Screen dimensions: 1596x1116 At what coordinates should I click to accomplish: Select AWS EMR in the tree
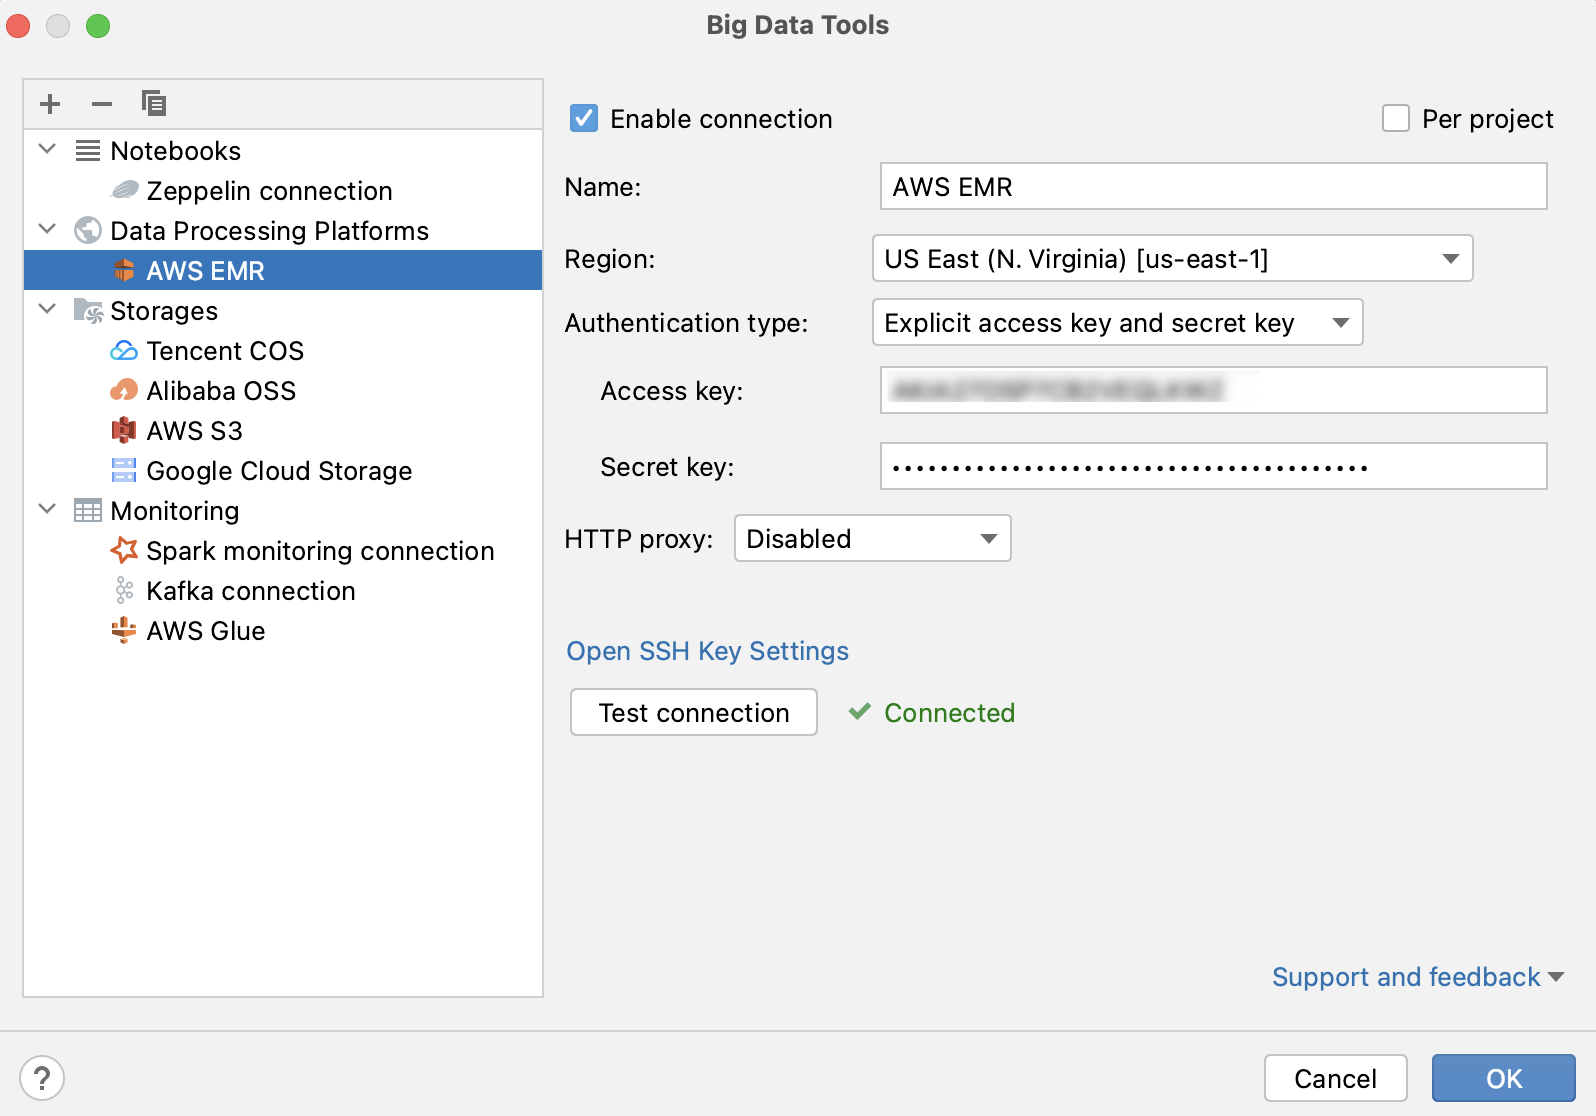pyautogui.click(x=283, y=271)
